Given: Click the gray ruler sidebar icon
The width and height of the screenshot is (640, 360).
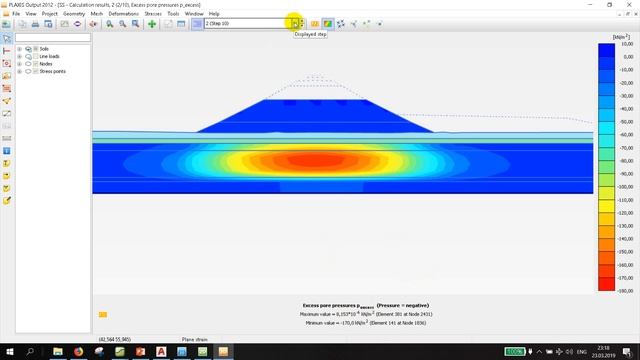Looking at the screenshot, I should coord(7,138).
